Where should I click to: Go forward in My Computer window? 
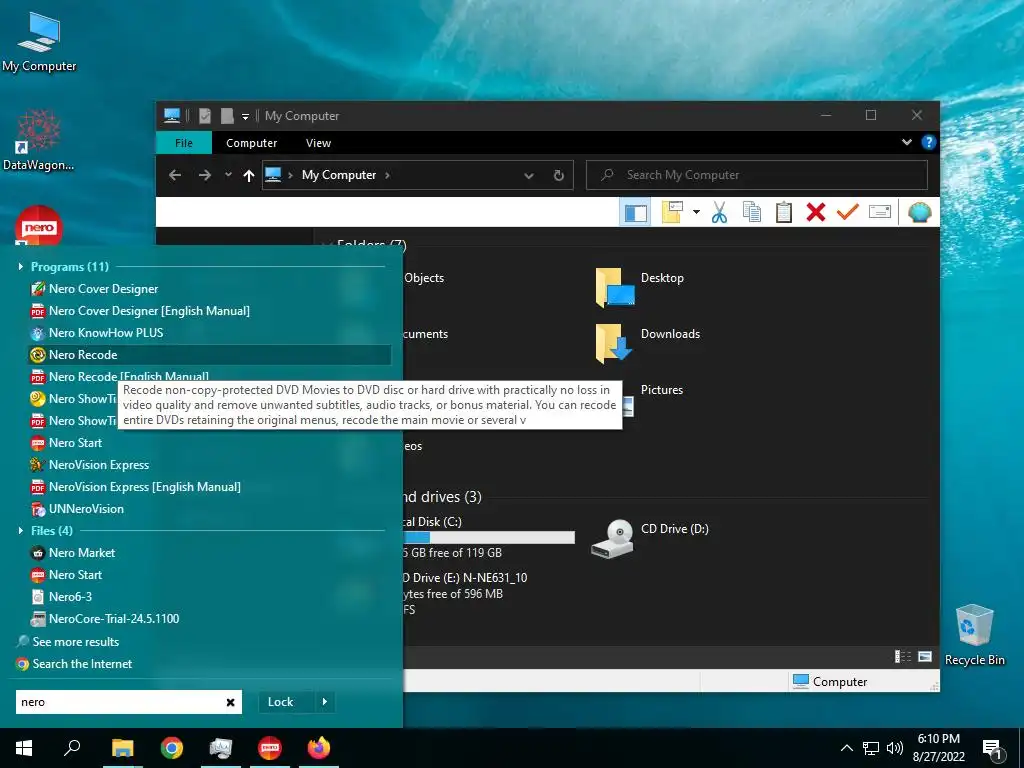click(x=204, y=175)
